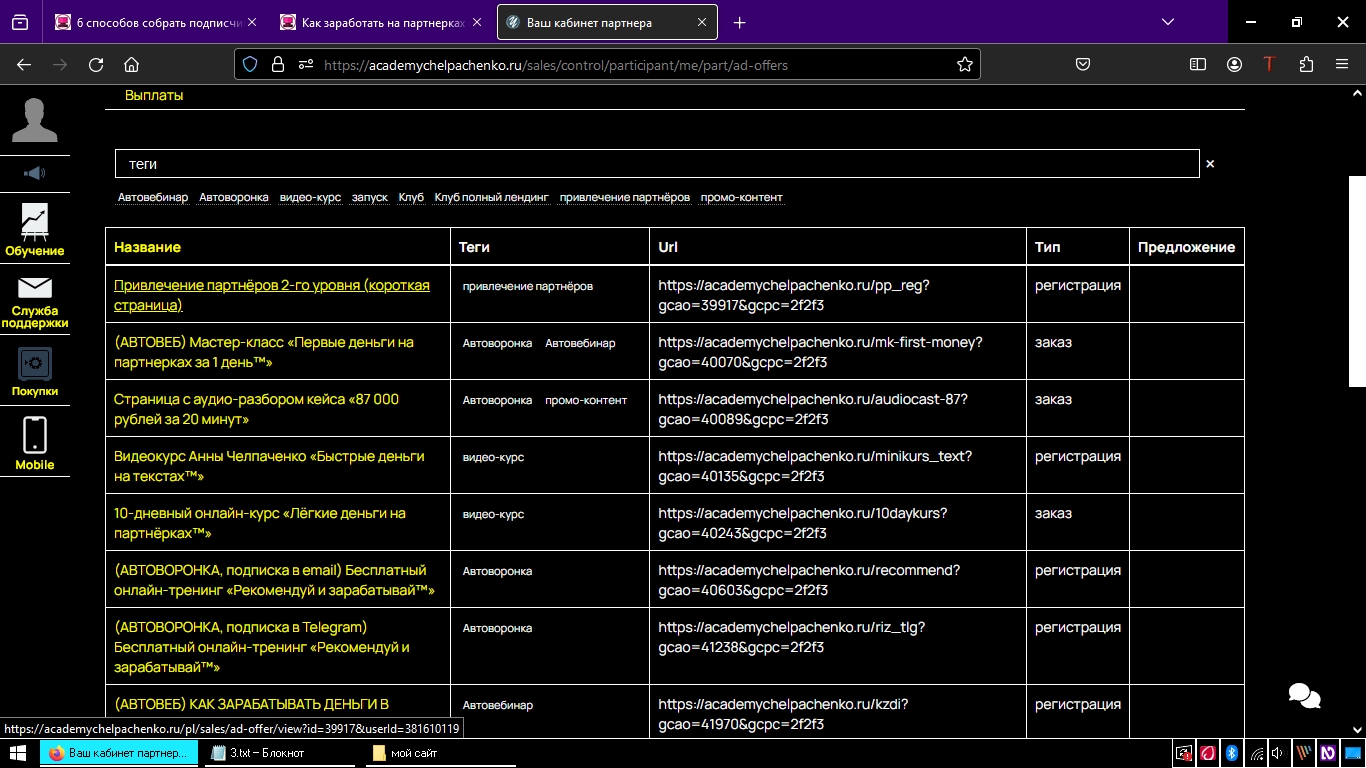Open Pocket save icon in toolbar

tap(1082, 64)
